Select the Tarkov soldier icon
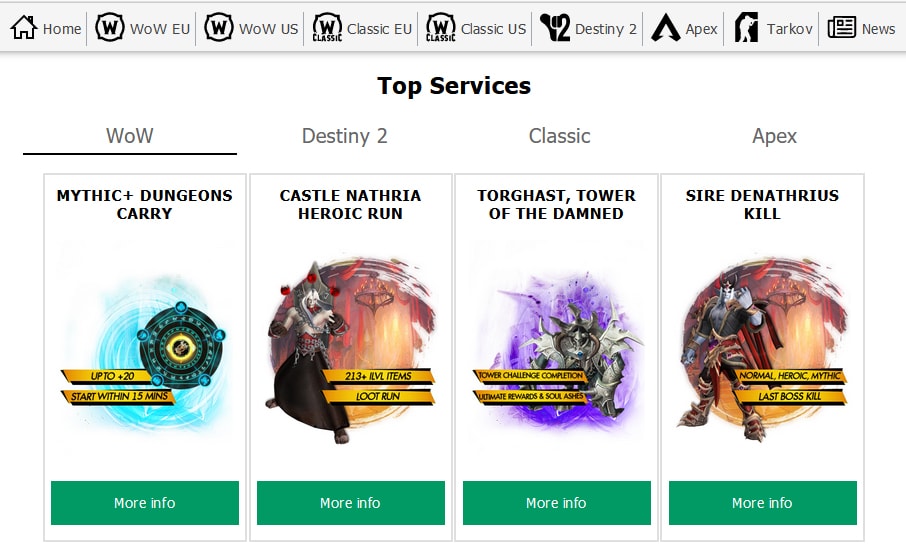The width and height of the screenshot is (906, 544). [x=746, y=28]
